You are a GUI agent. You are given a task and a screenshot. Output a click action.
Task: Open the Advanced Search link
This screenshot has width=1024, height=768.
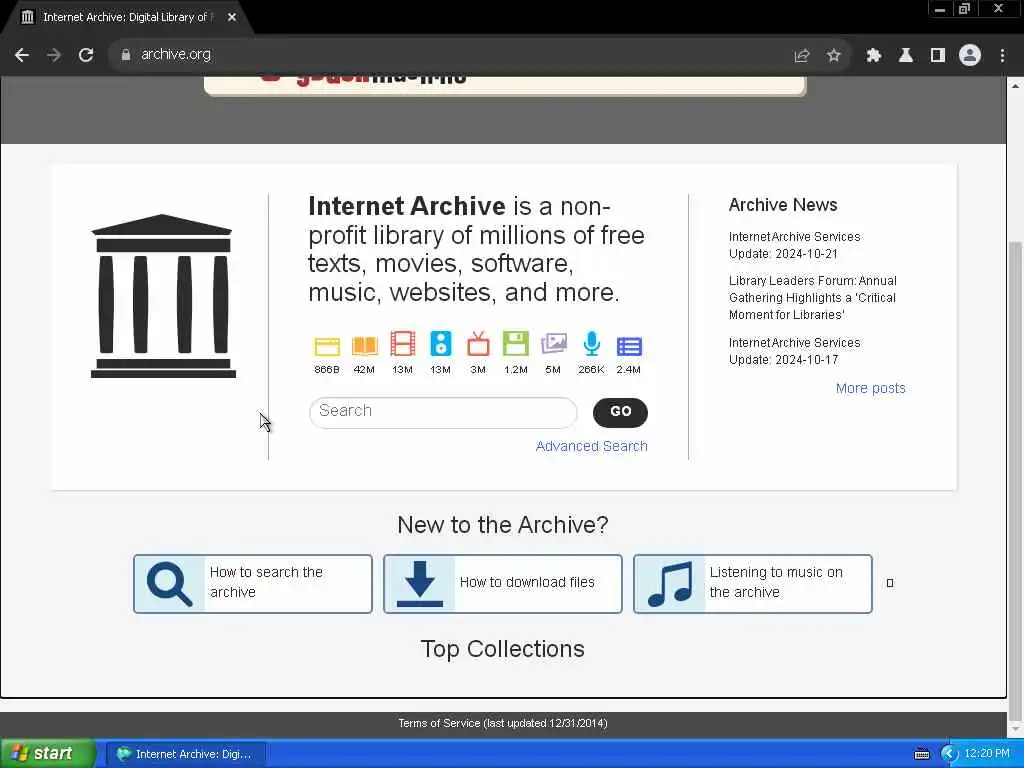(592, 446)
